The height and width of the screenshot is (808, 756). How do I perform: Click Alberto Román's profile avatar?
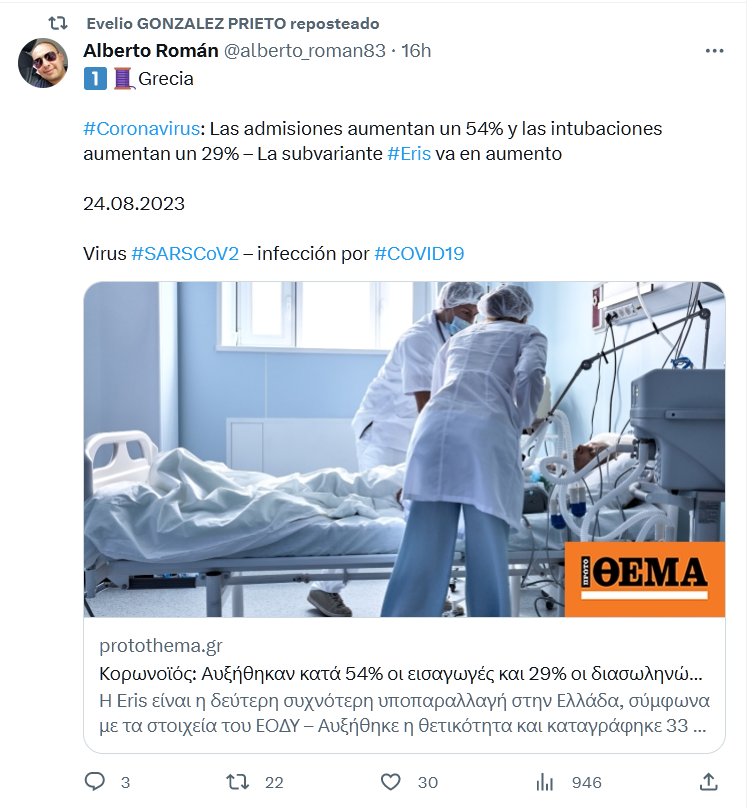click(43, 62)
